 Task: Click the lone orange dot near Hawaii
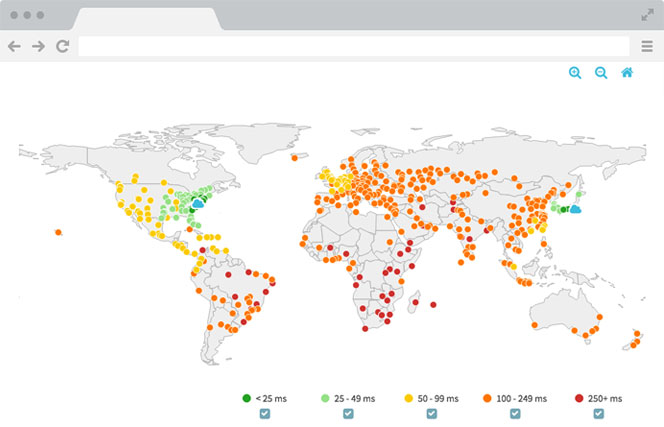pyautogui.click(x=59, y=232)
